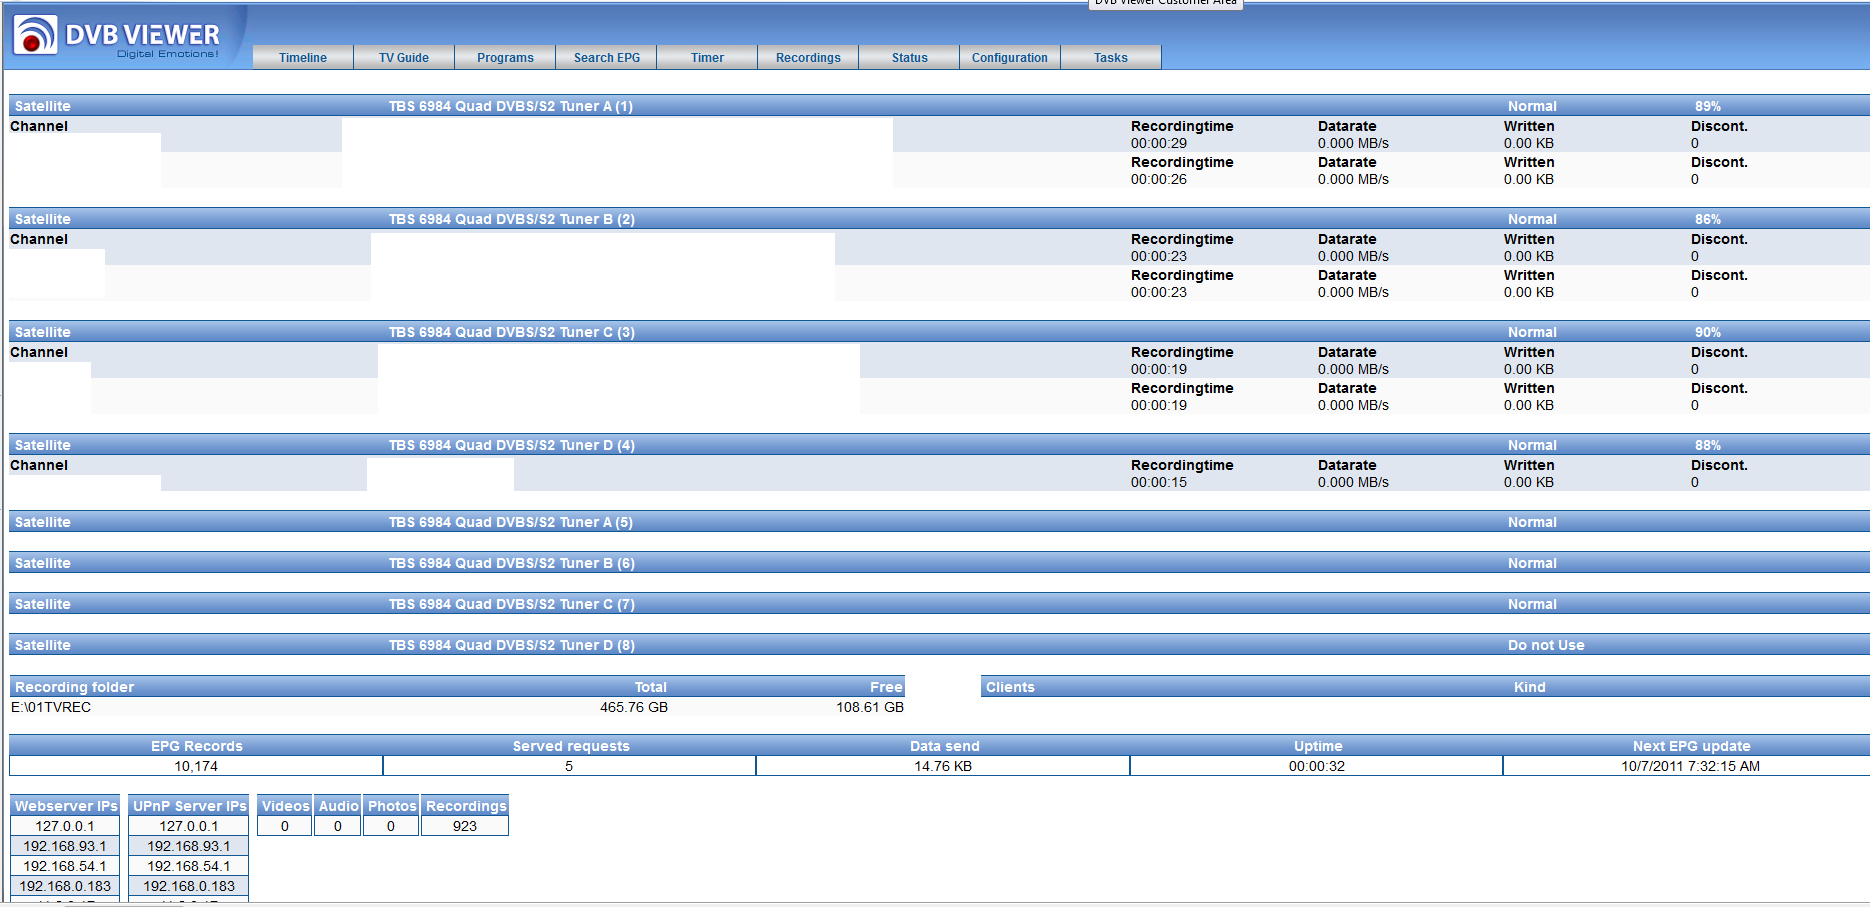Screen dimensions: 1870x907
Task: Click the 88% signal value
Action: (x=1708, y=445)
